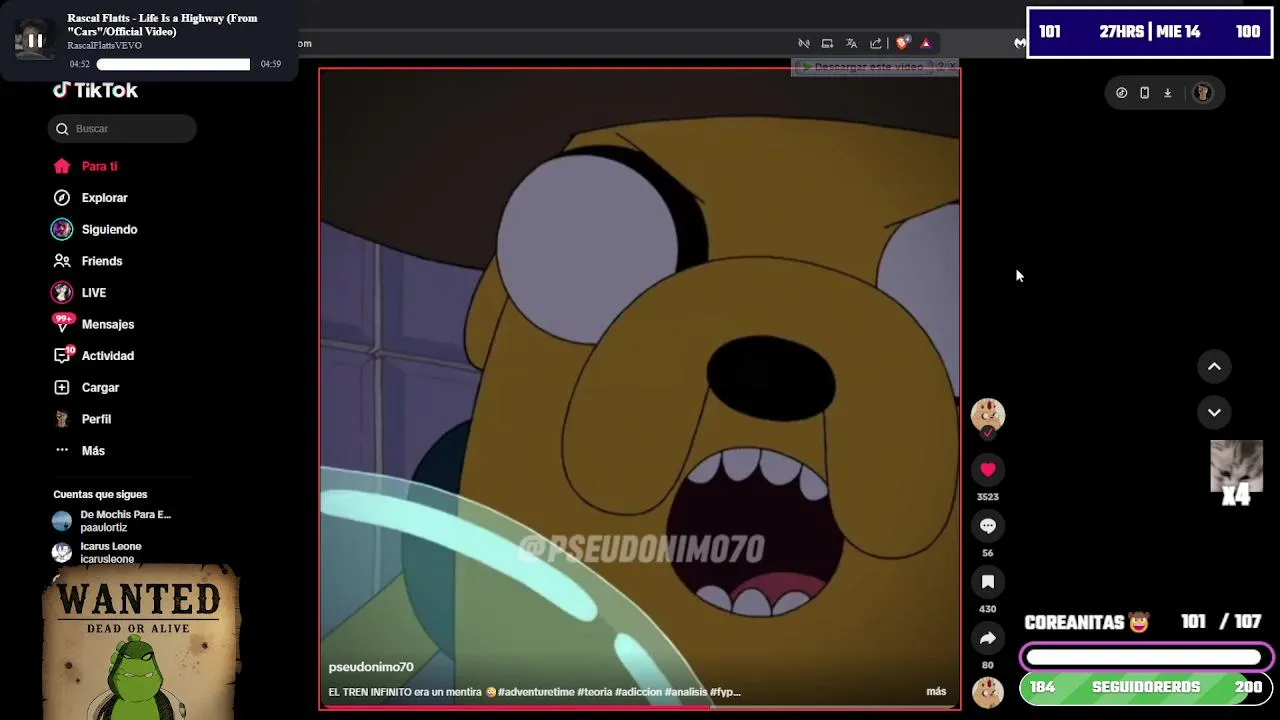Screen dimensions: 1280x720
Task: Go to Perfil
Action: pyautogui.click(x=96, y=419)
